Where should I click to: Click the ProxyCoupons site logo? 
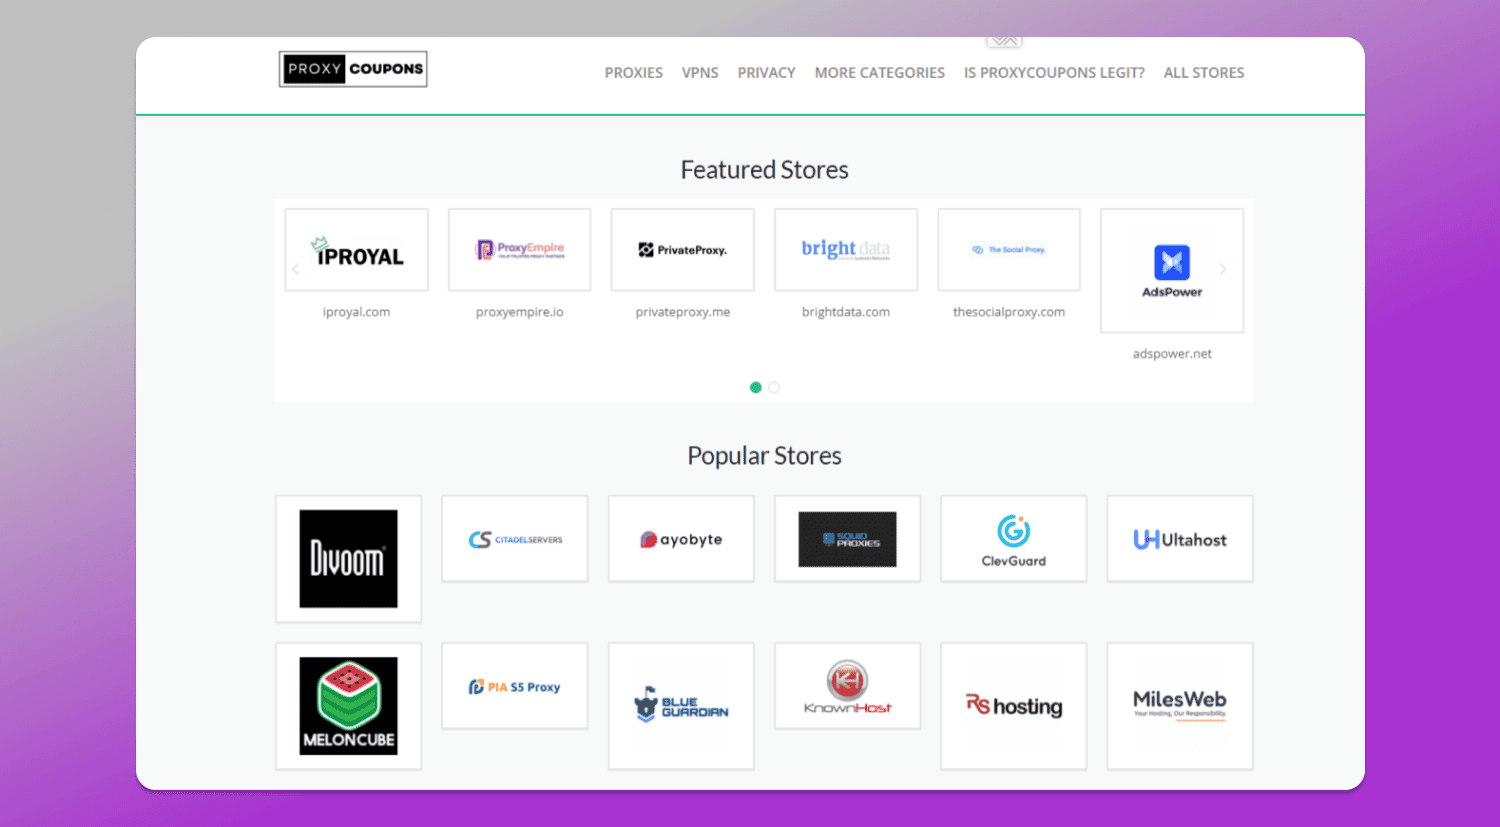point(353,69)
